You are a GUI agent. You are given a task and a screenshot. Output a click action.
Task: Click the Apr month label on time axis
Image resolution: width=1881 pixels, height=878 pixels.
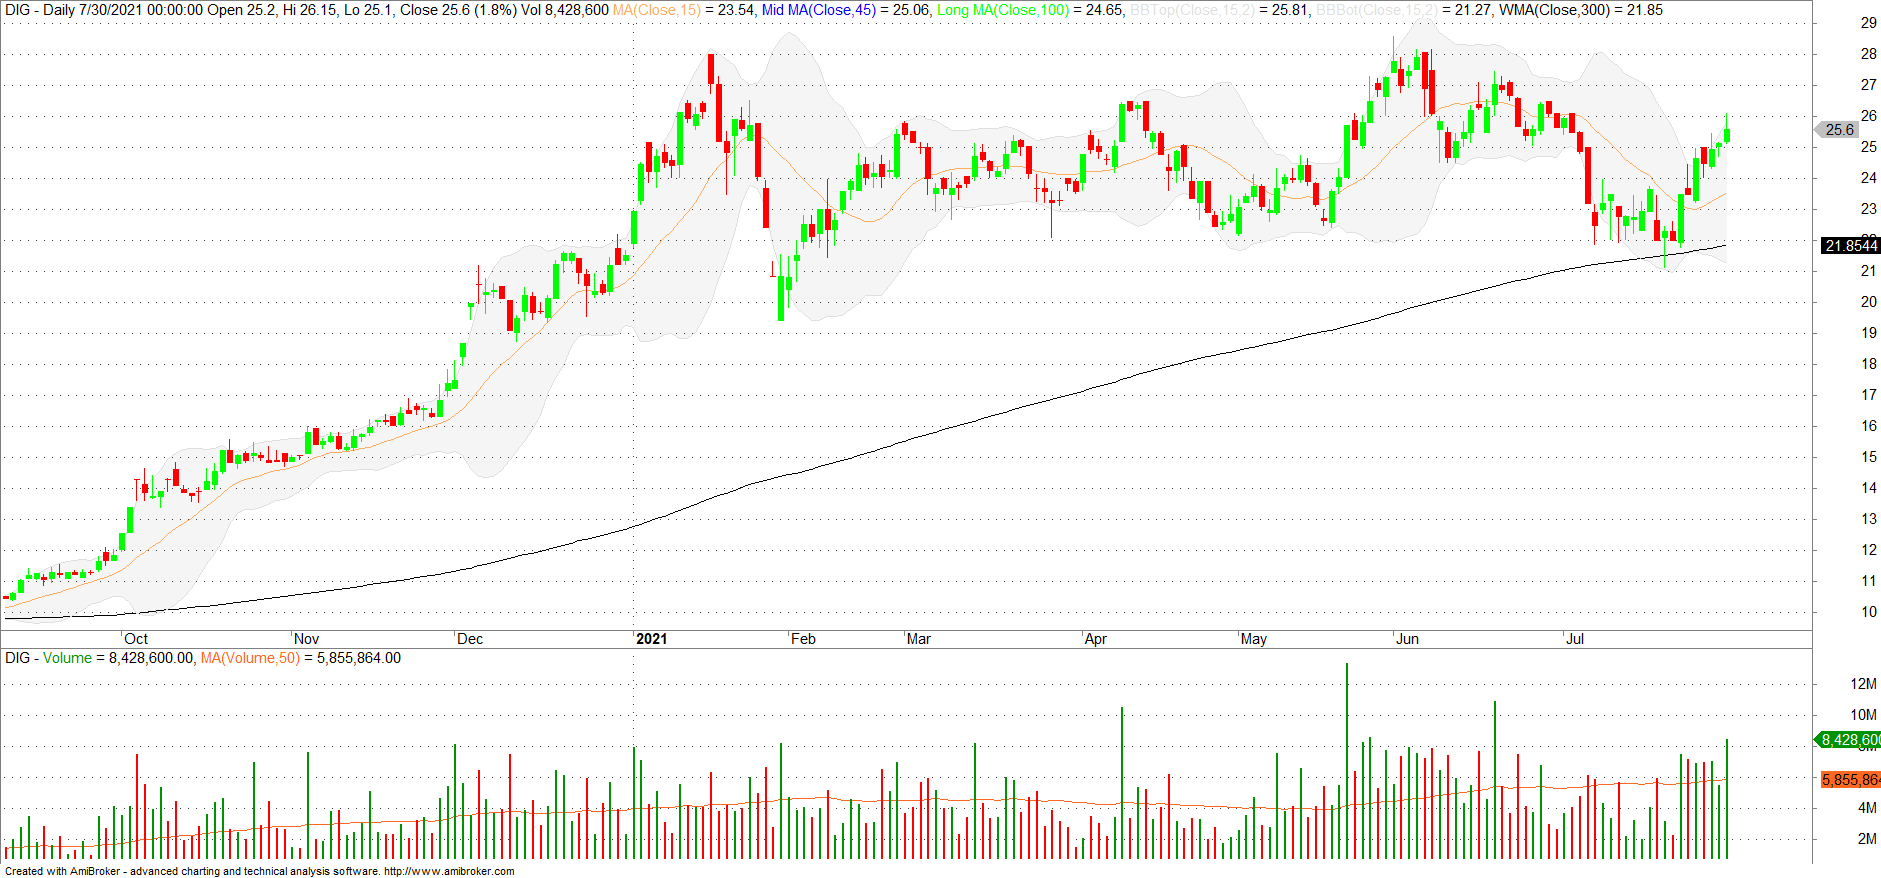[x=1096, y=639]
